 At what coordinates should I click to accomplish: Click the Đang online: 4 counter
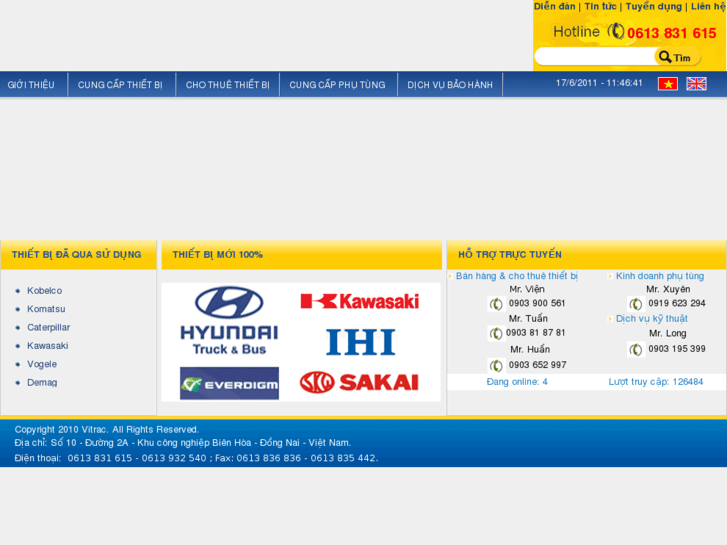coord(517,382)
